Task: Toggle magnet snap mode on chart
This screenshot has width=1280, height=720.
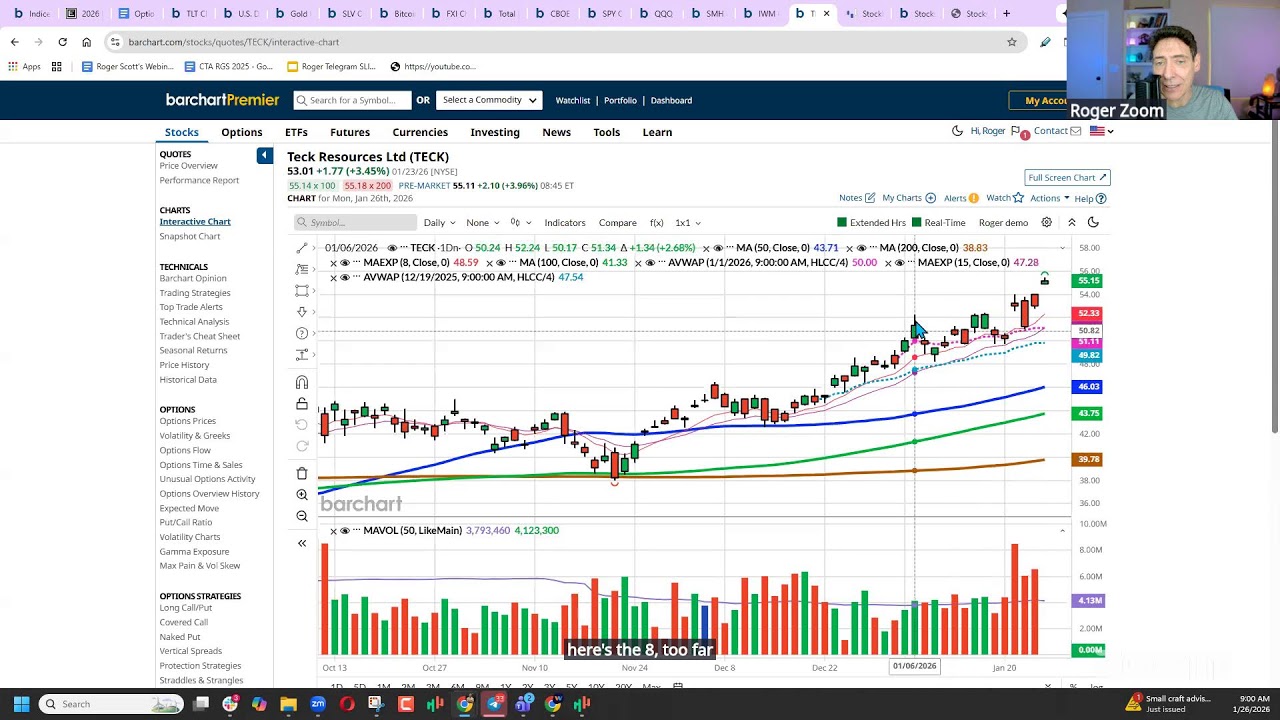Action: click(x=302, y=382)
